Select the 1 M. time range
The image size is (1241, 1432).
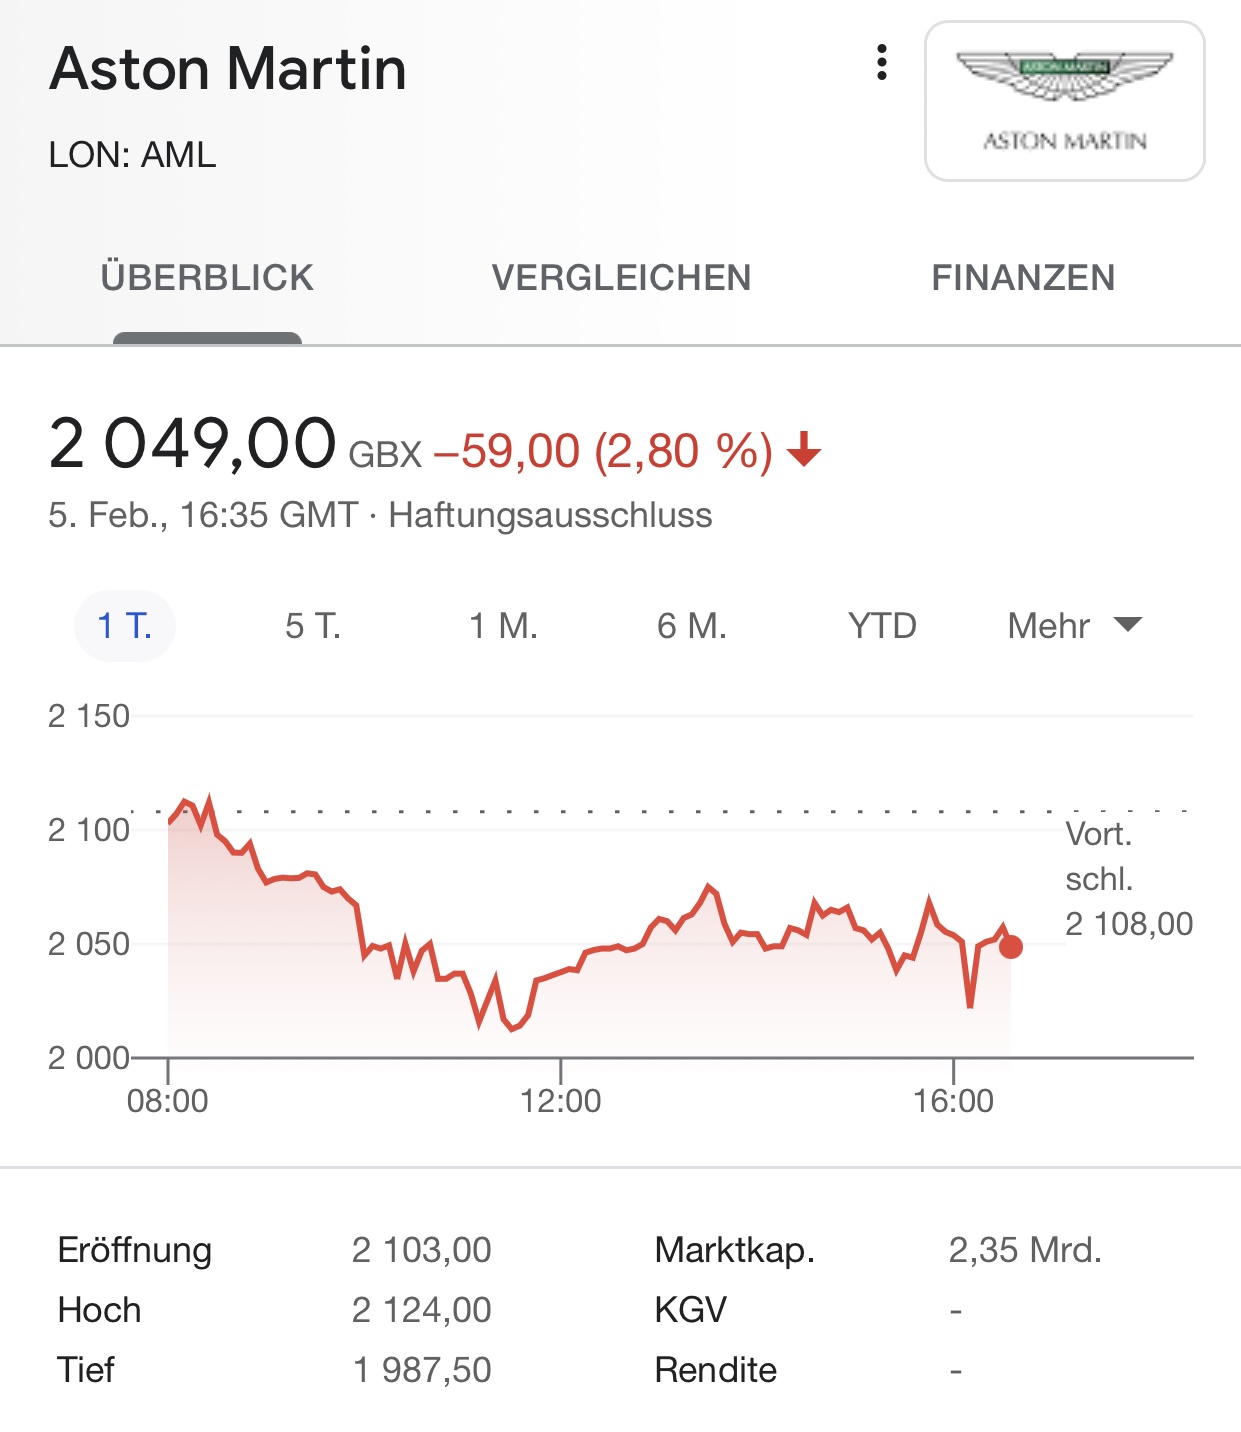tap(503, 626)
